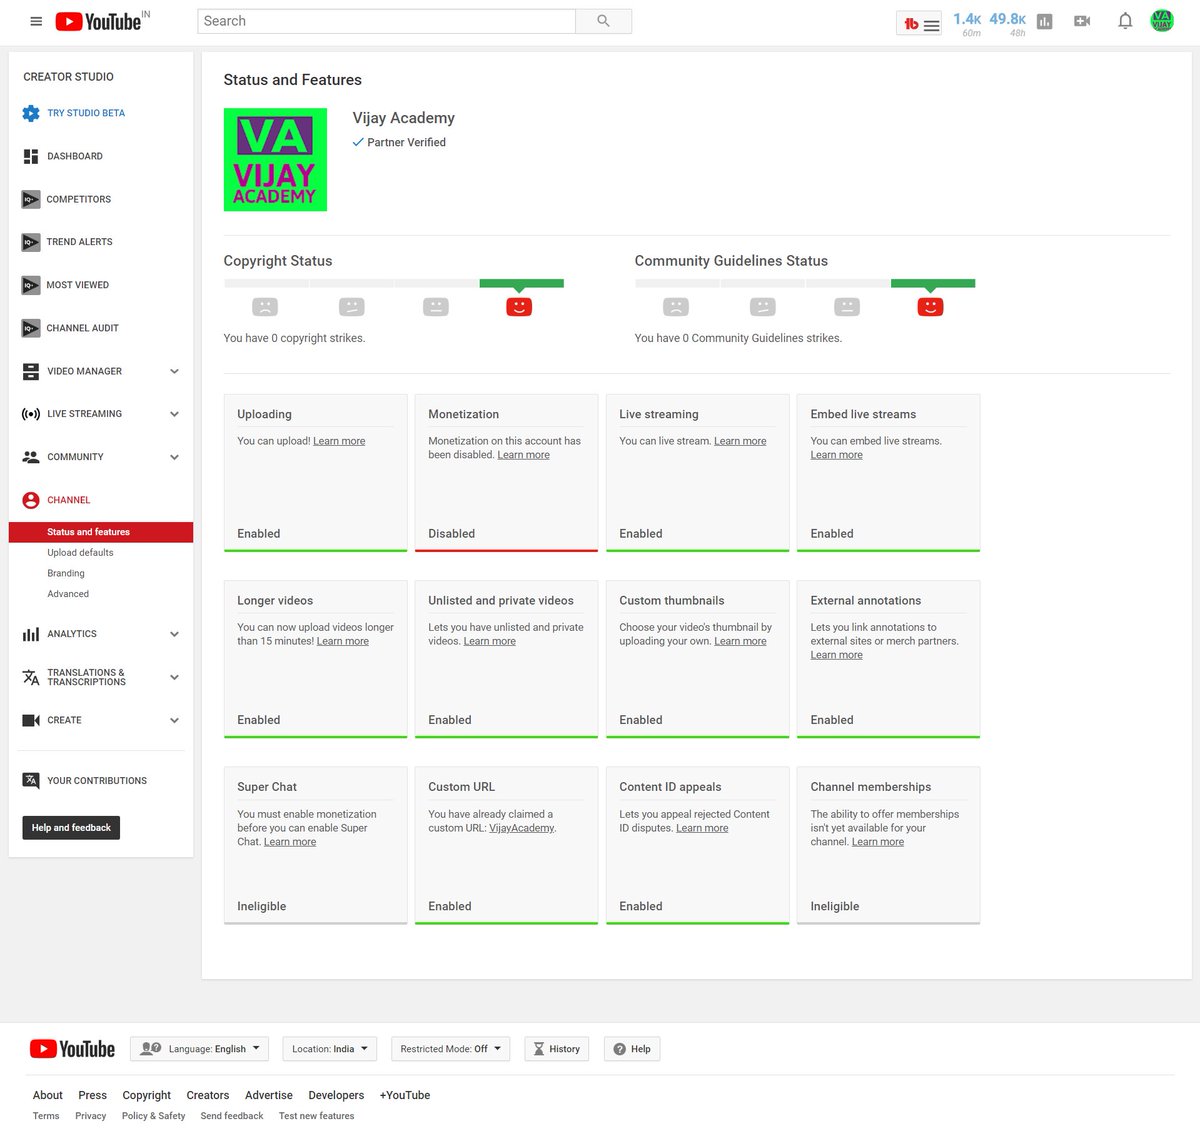1200x1146 pixels.
Task: Click the Competitors sidebar icon
Action: coord(31,199)
